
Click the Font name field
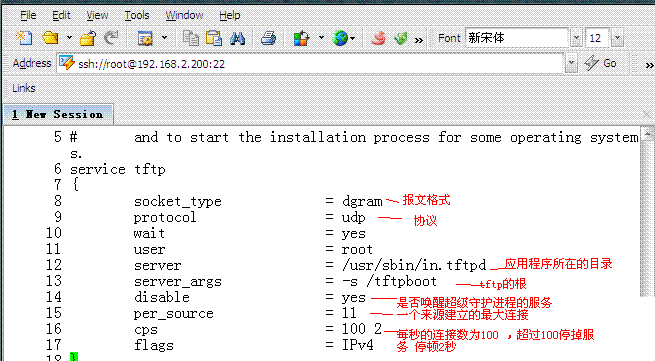(x=517, y=38)
